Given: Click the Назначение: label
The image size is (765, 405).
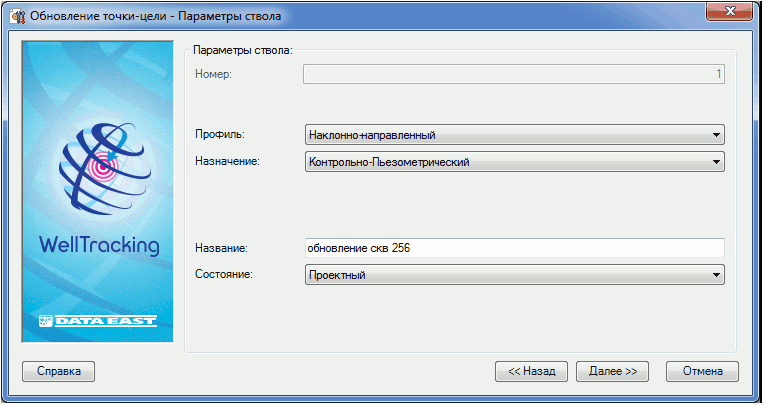Looking at the screenshot, I should point(225,160).
